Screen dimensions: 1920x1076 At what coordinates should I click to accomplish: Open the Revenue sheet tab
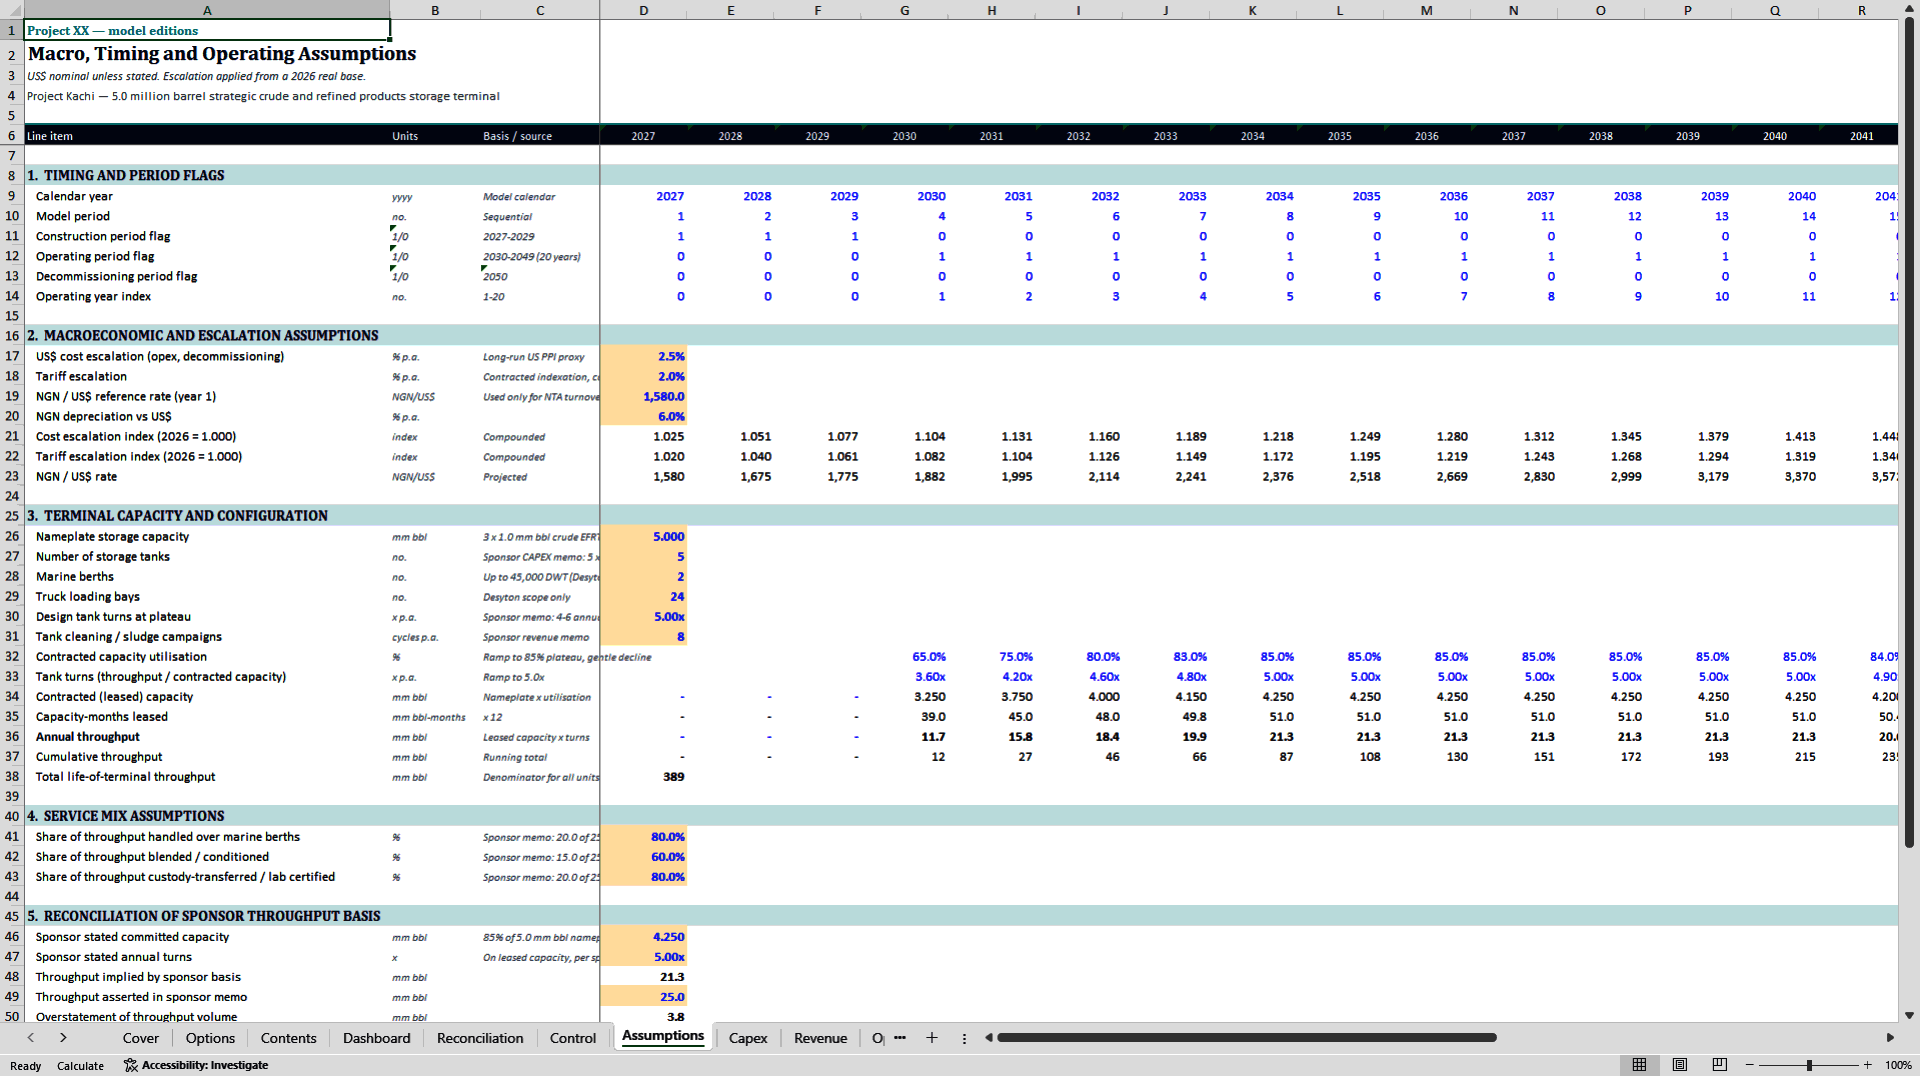pyautogui.click(x=821, y=1038)
